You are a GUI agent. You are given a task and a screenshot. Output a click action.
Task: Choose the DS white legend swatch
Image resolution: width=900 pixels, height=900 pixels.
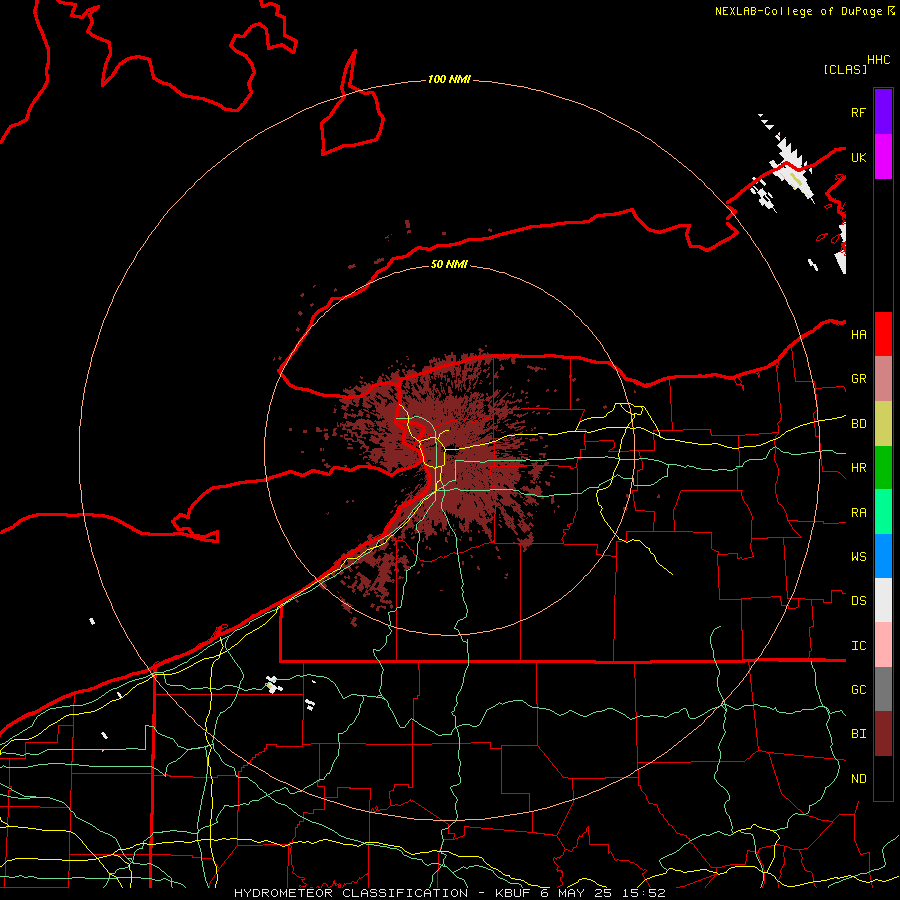pos(883,600)
